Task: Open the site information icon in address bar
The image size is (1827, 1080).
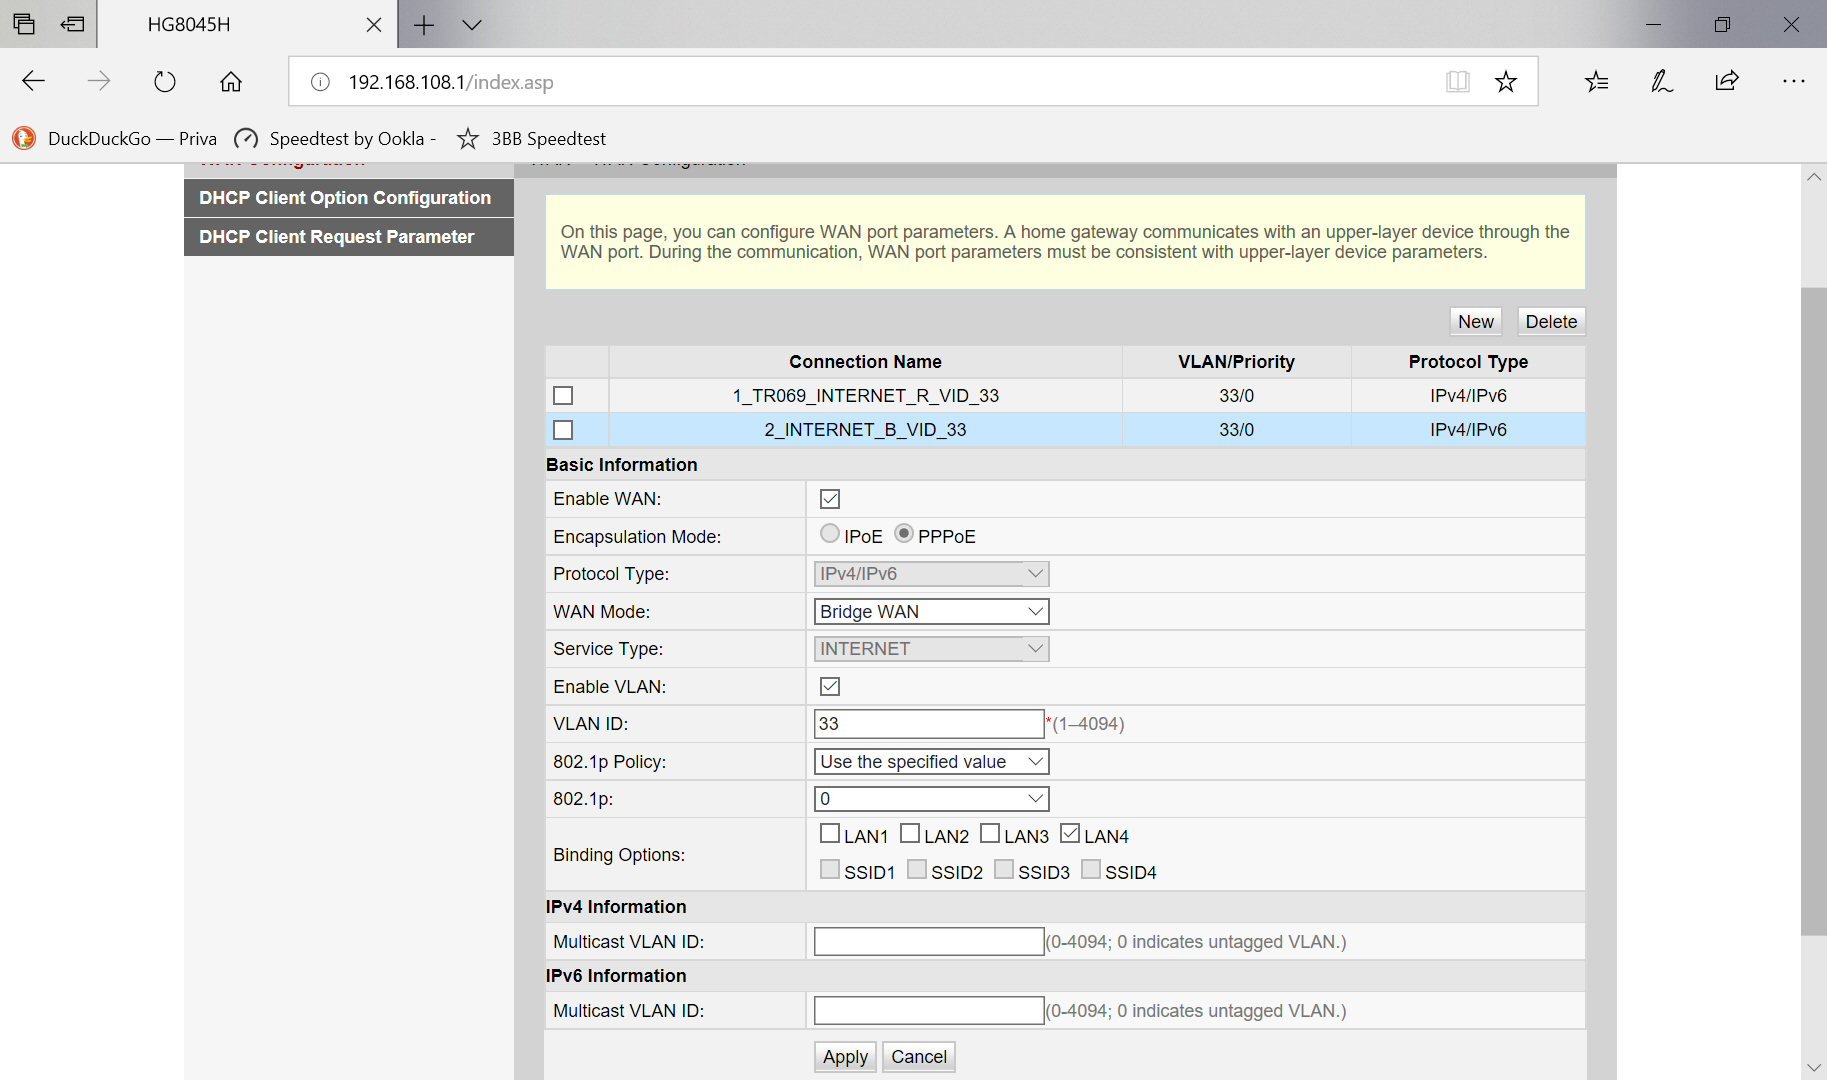Action: coord(320,82)
